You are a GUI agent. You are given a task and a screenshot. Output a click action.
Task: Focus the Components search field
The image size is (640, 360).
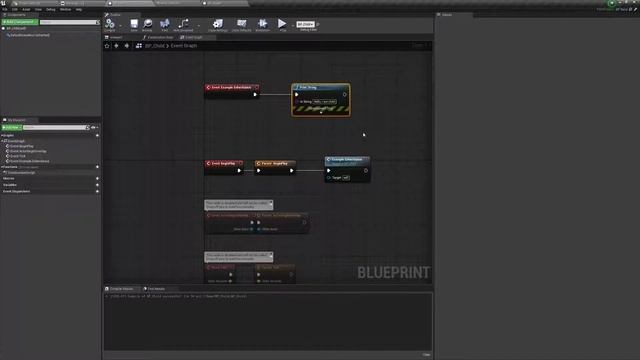pos(69,22)
